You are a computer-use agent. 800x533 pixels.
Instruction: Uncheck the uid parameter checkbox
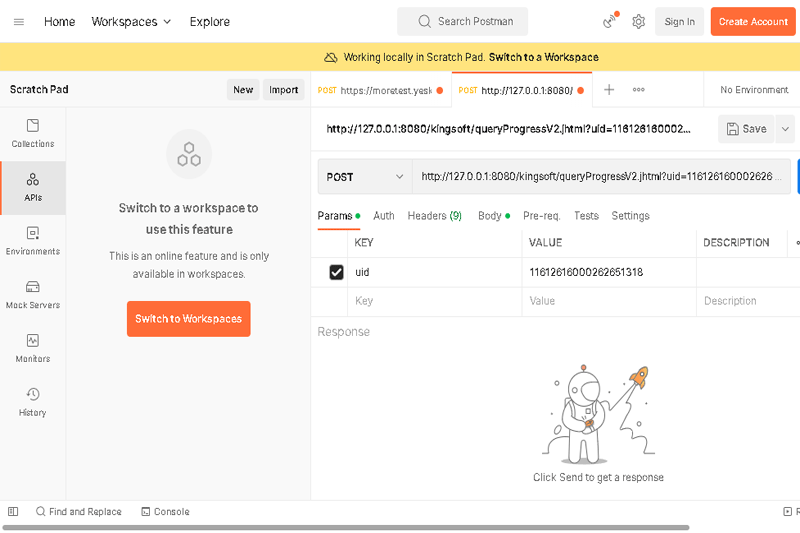(x=336, y=272)
